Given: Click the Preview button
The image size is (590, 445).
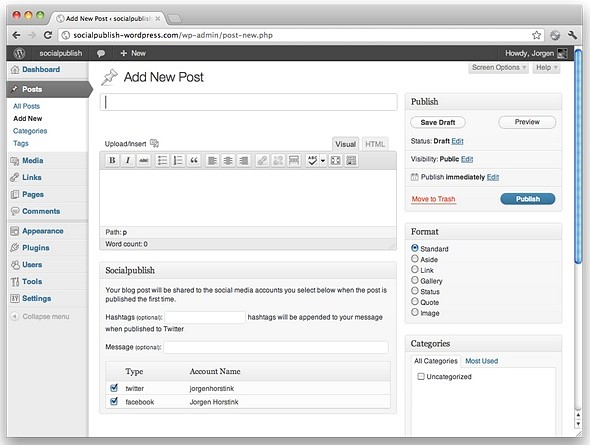Looking at the screenshot, I should 527,122.
